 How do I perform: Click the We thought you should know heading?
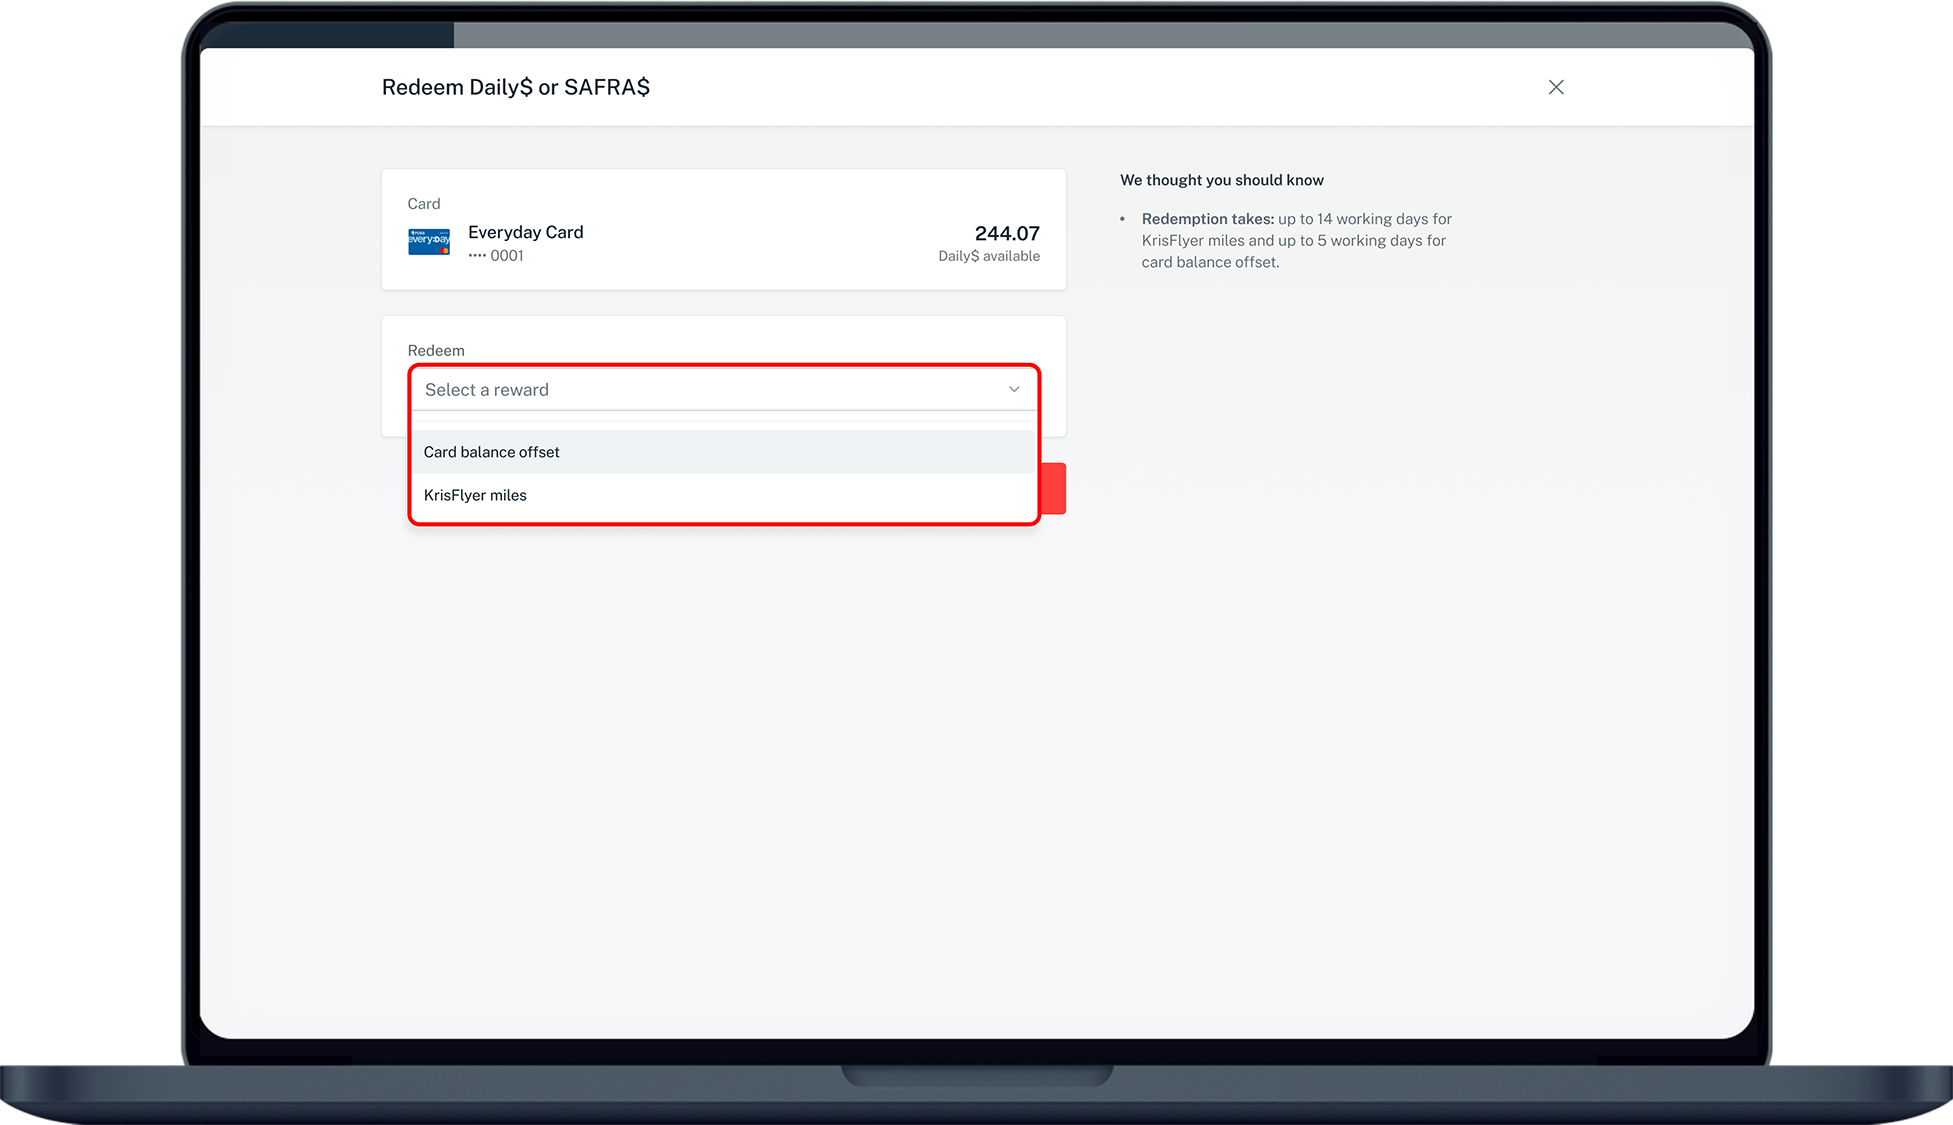click(1221, 180)
